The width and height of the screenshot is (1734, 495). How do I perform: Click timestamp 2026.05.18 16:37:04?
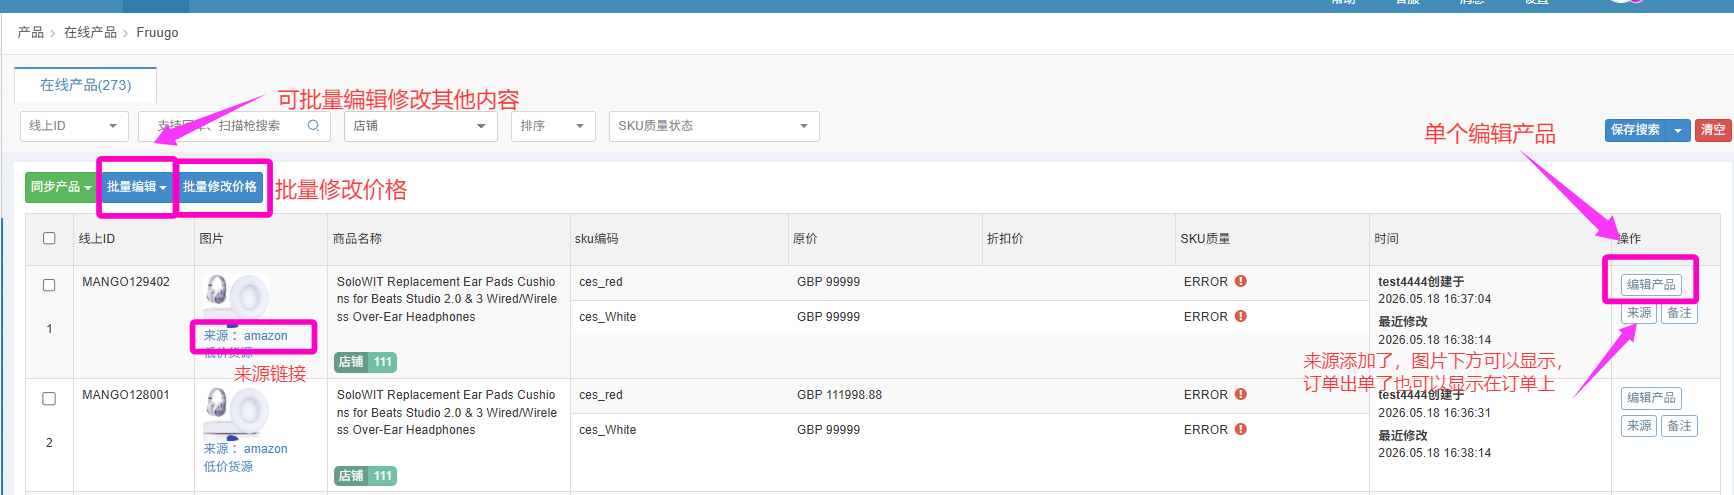click(1434, 299)
